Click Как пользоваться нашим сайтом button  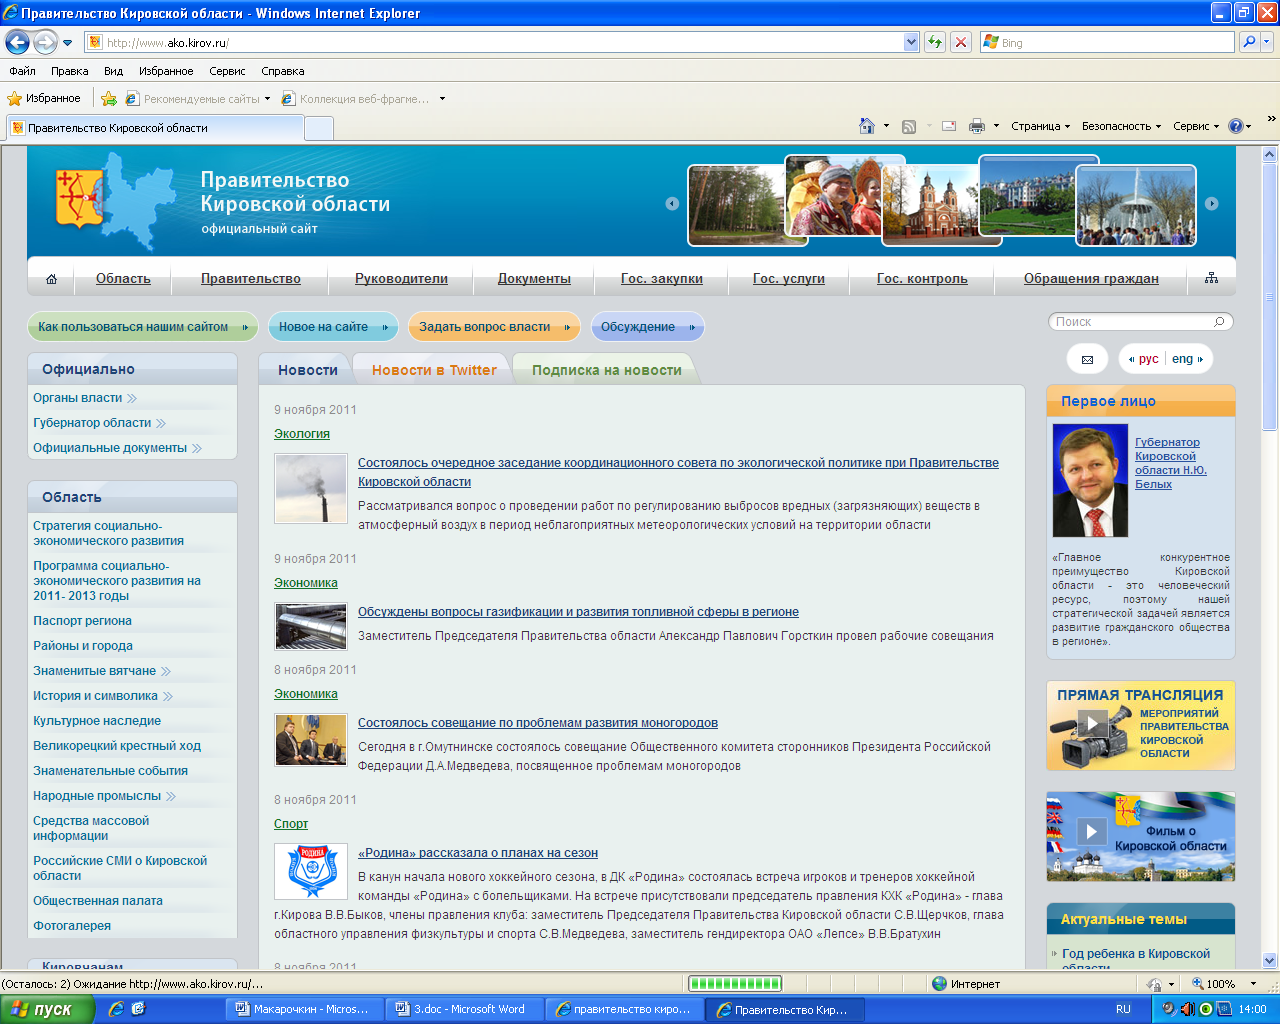(x=142, y=327)
